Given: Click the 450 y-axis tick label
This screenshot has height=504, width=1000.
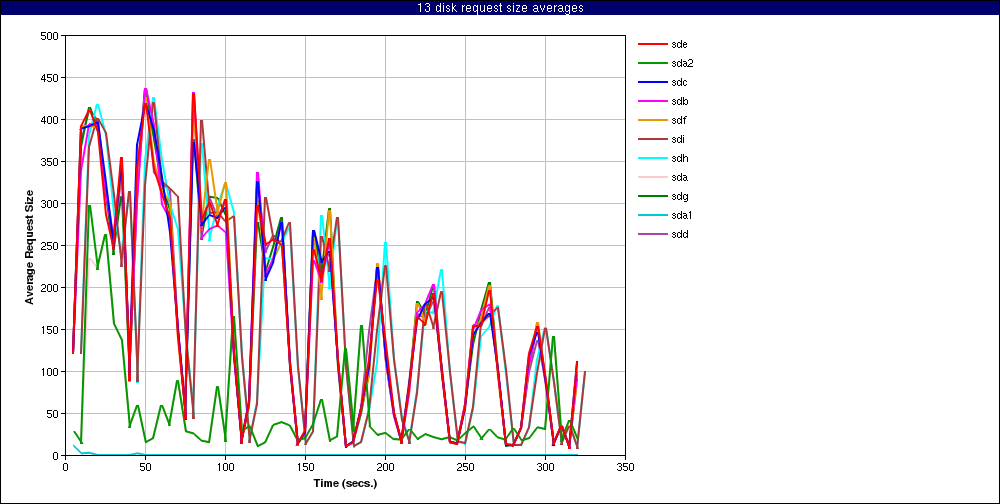Looking at the screenshot, I should pos(51,78).
